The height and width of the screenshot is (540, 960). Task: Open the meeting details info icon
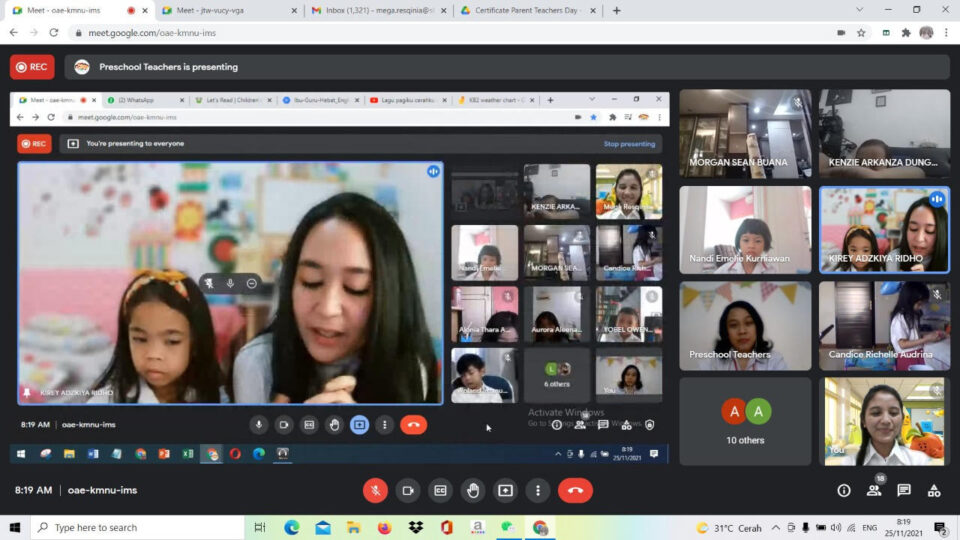pos(844,490)
